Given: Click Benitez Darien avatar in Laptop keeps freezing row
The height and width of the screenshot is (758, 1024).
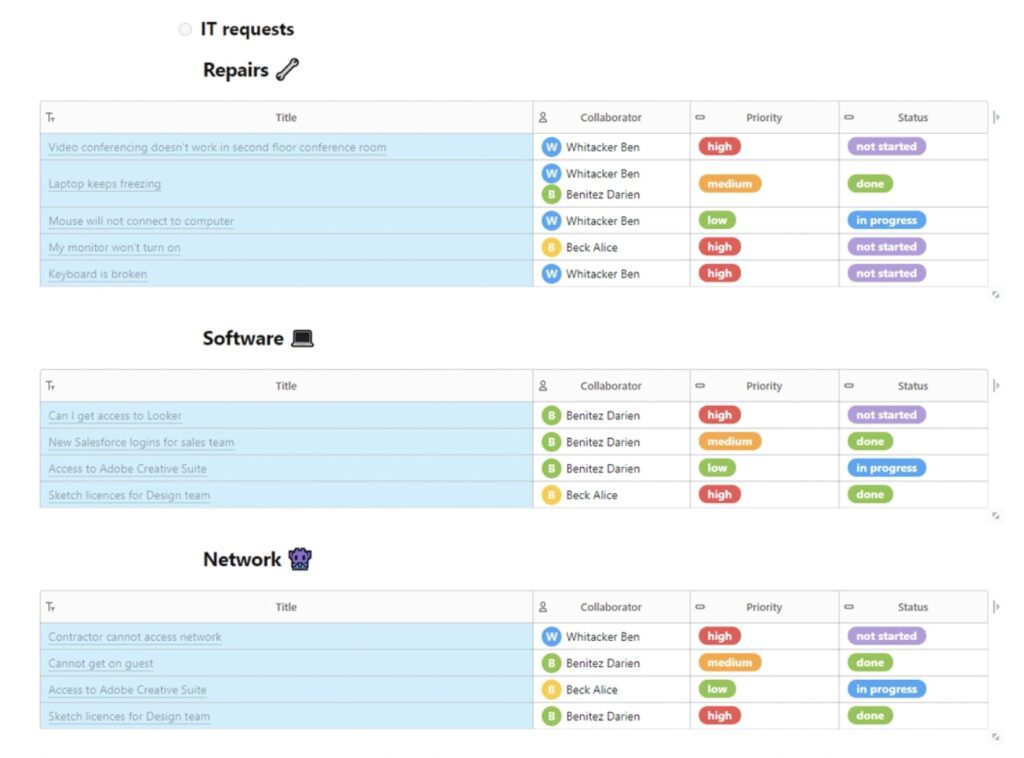Looking at the screenshot, I should [552, 195].
